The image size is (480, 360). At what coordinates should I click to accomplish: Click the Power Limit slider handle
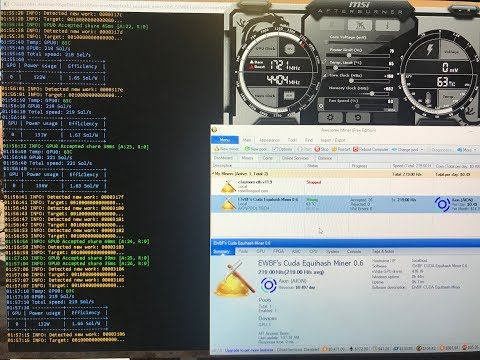(x=349, y=55)
